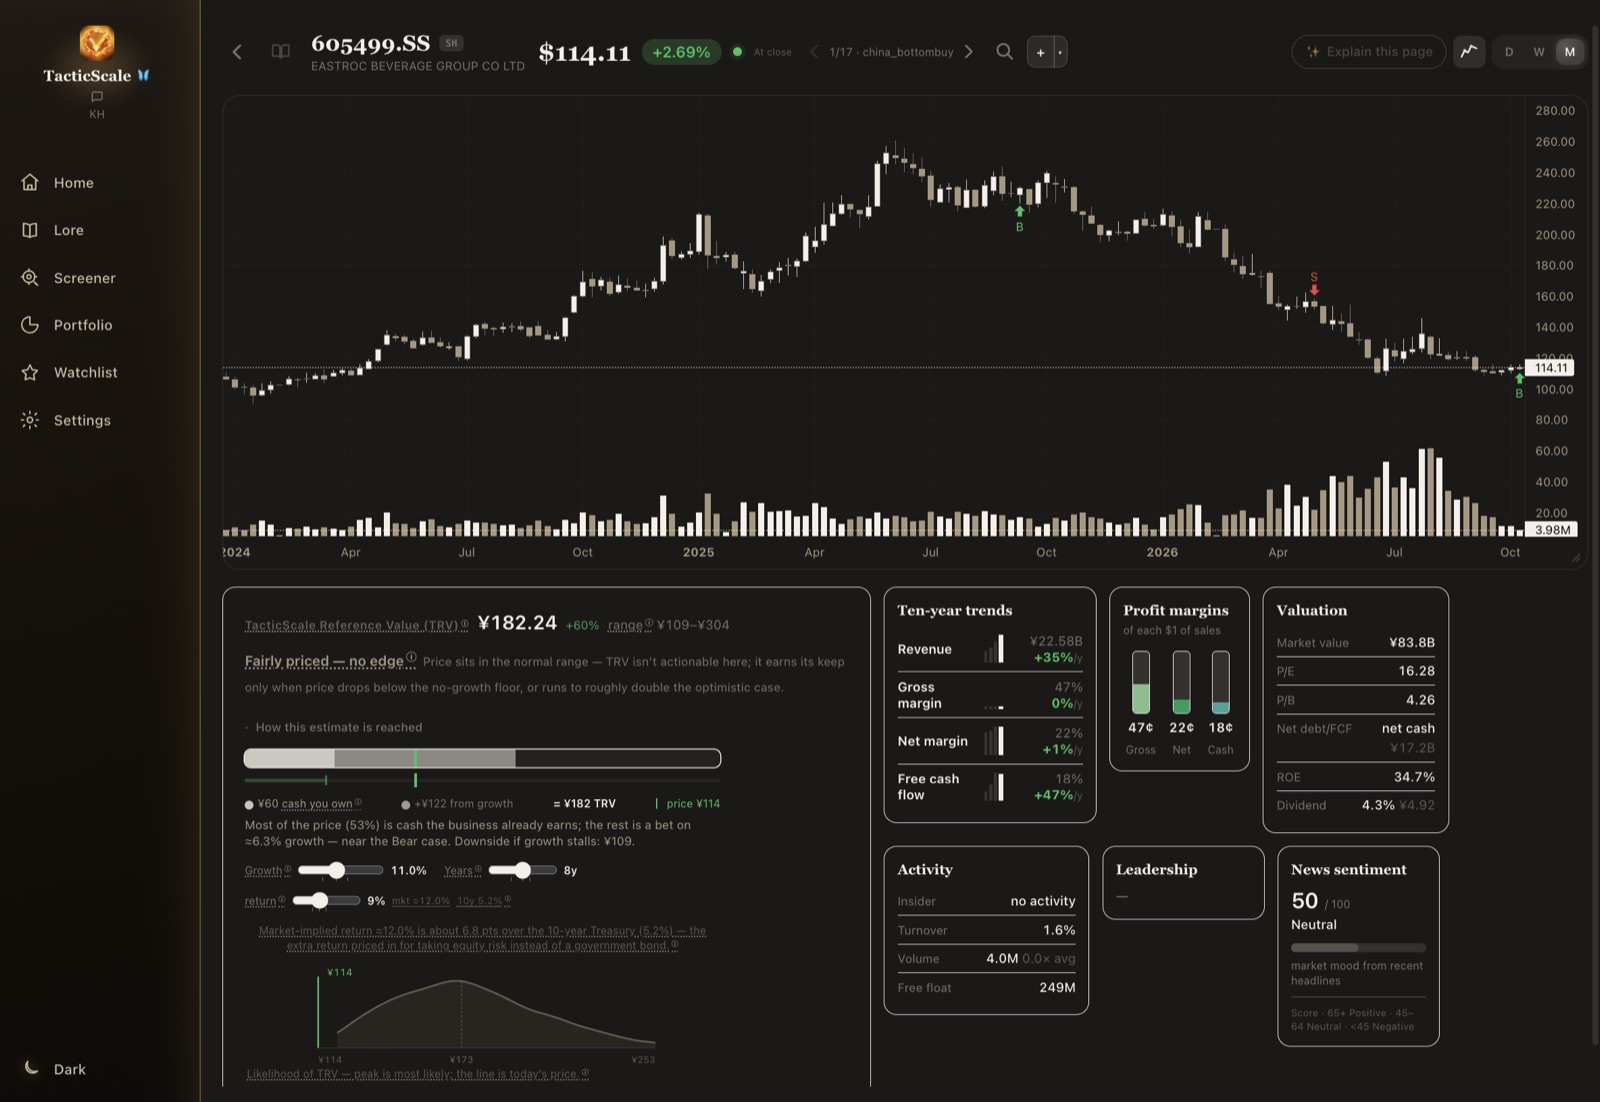The height and width of the screenshot is (1102, 1600).
Task: Expand the dropdown arrow beside plus button
Action: (x=1060, y=52)
